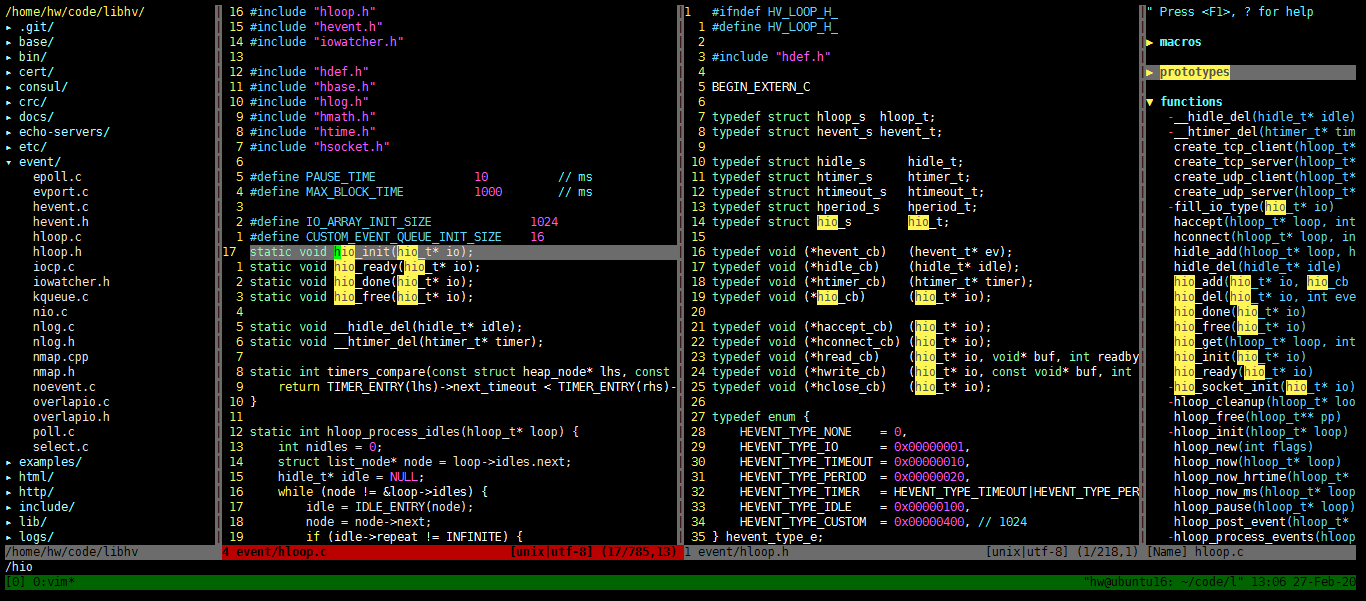
Task: Expand the examples/ directory
Action: 9,462
